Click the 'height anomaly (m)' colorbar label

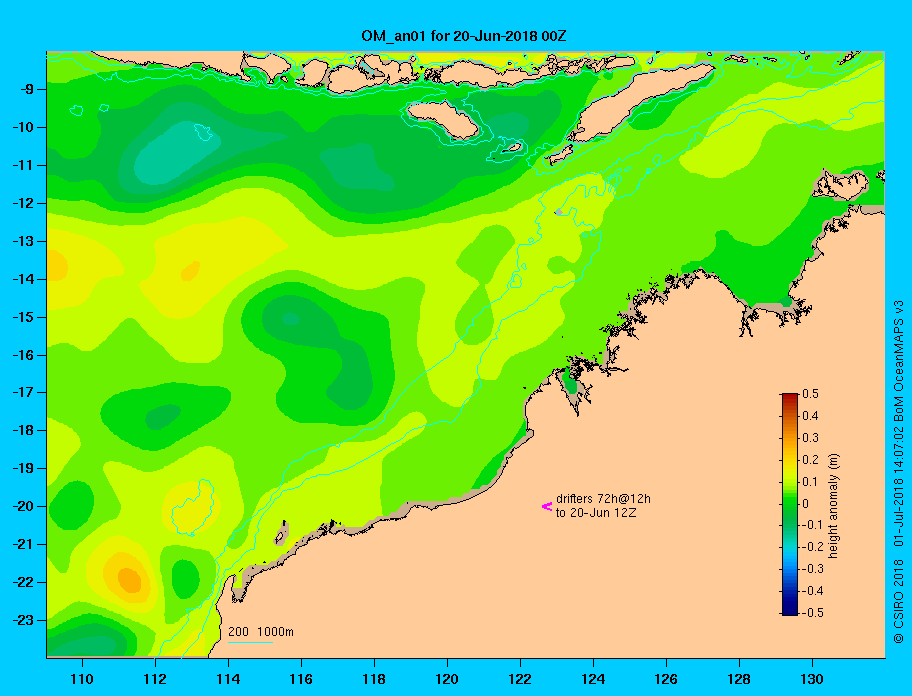click(834, 505)
